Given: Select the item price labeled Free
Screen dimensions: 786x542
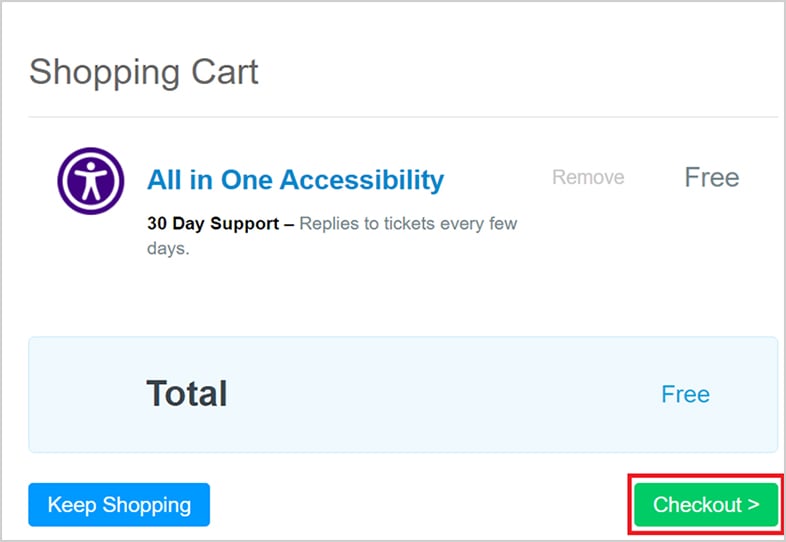Looking at the screenshot, I should tap(712, 177).
